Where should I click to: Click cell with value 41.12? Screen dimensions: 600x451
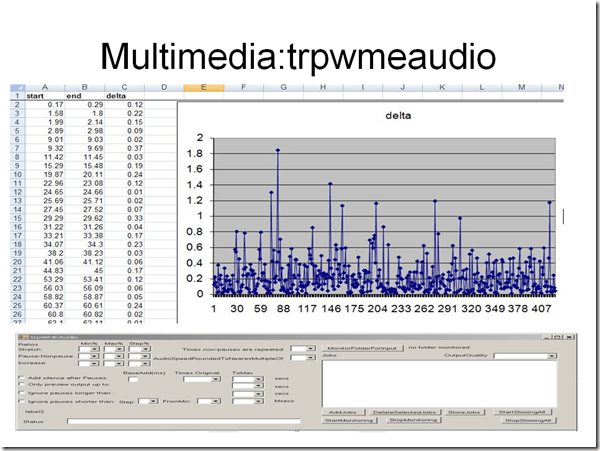[85, 262]
